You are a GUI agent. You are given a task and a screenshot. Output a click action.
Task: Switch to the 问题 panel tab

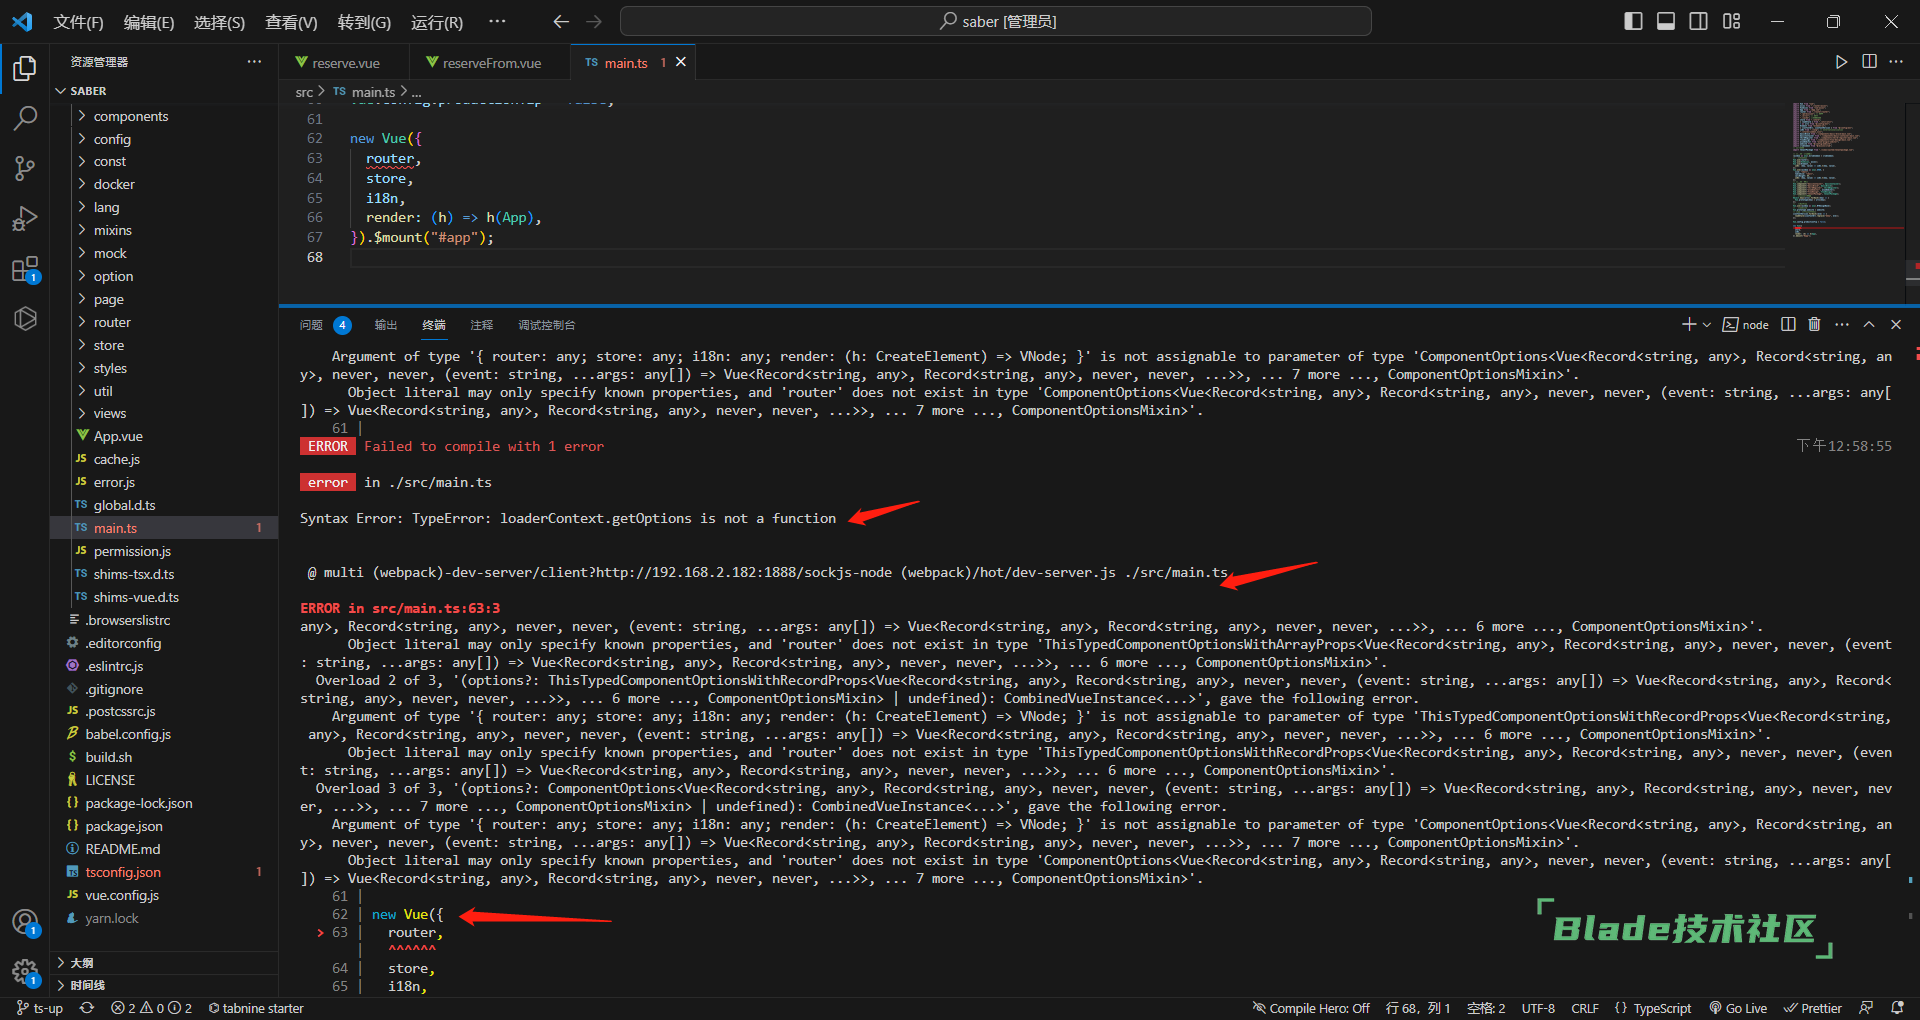pos(311,325)
